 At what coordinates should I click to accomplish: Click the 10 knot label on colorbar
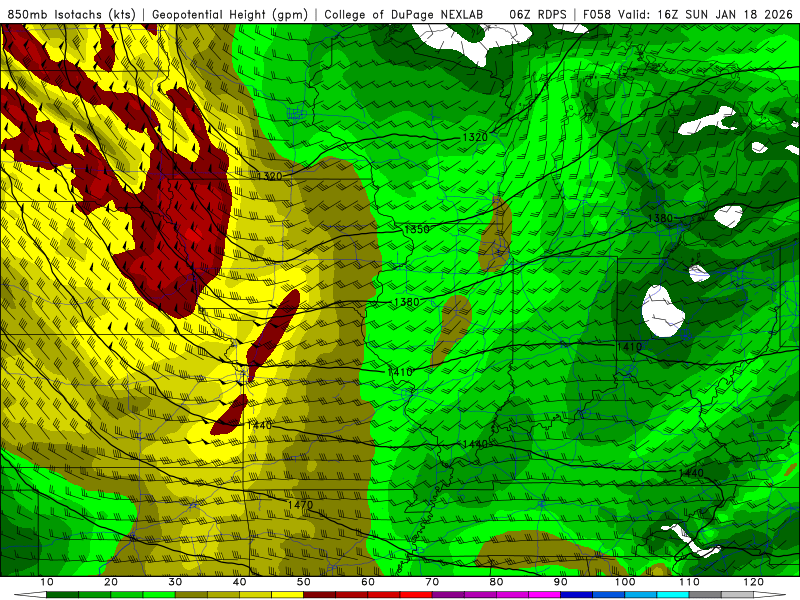coord(46,582)
